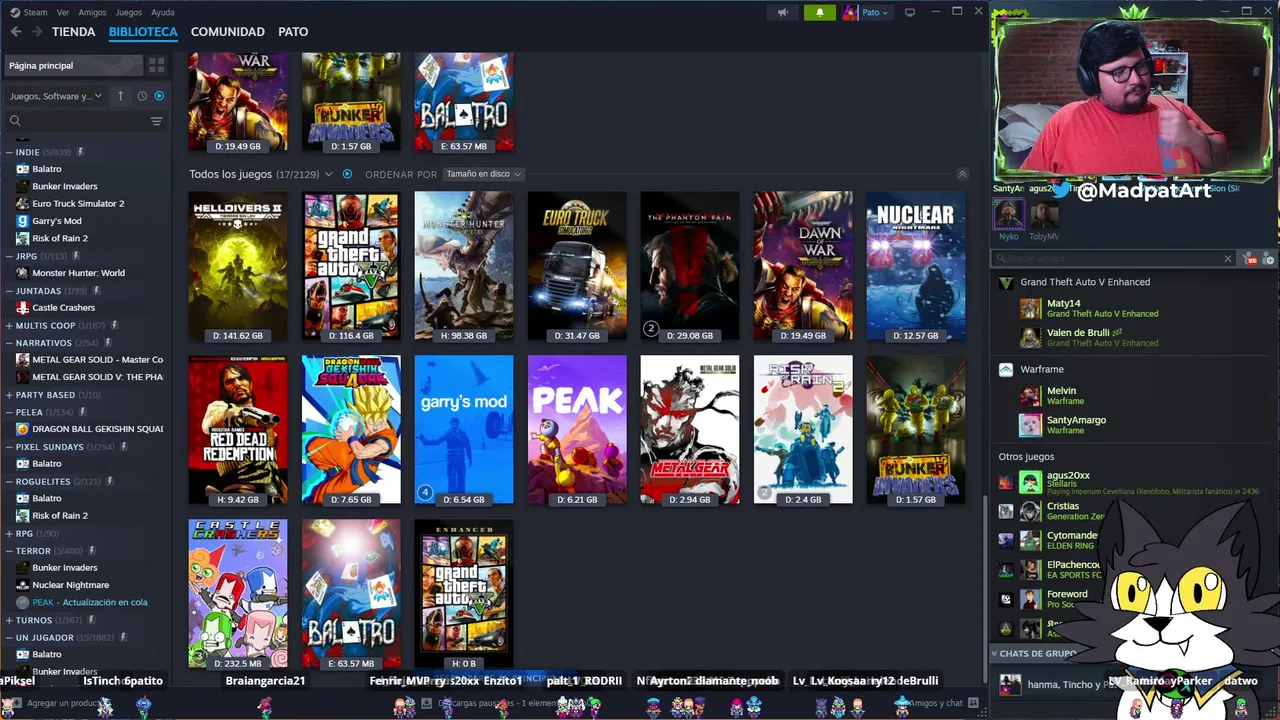The height and width of the screenshot is (720, 1280).
Task: Toggle the recent activity clock filter
Action: (x=142, y=96)
